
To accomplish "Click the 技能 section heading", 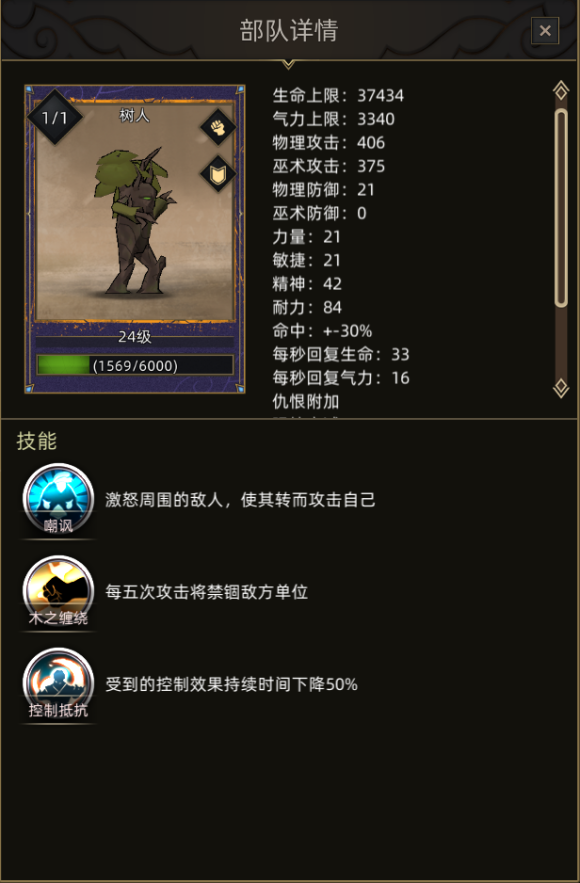I will (x=37, y=440).
